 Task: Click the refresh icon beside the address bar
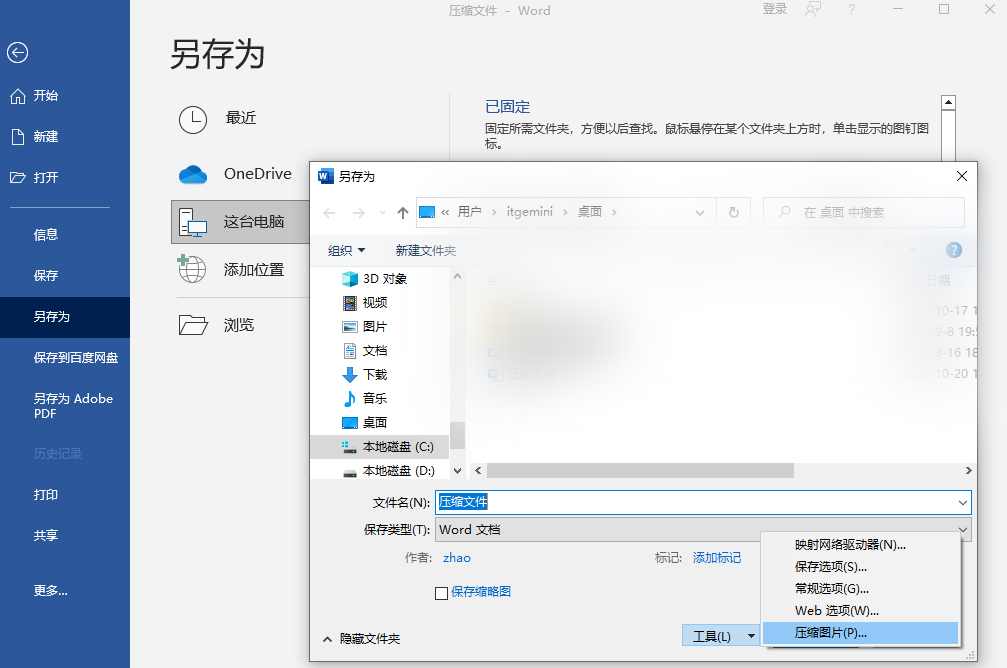pos(736,211)
